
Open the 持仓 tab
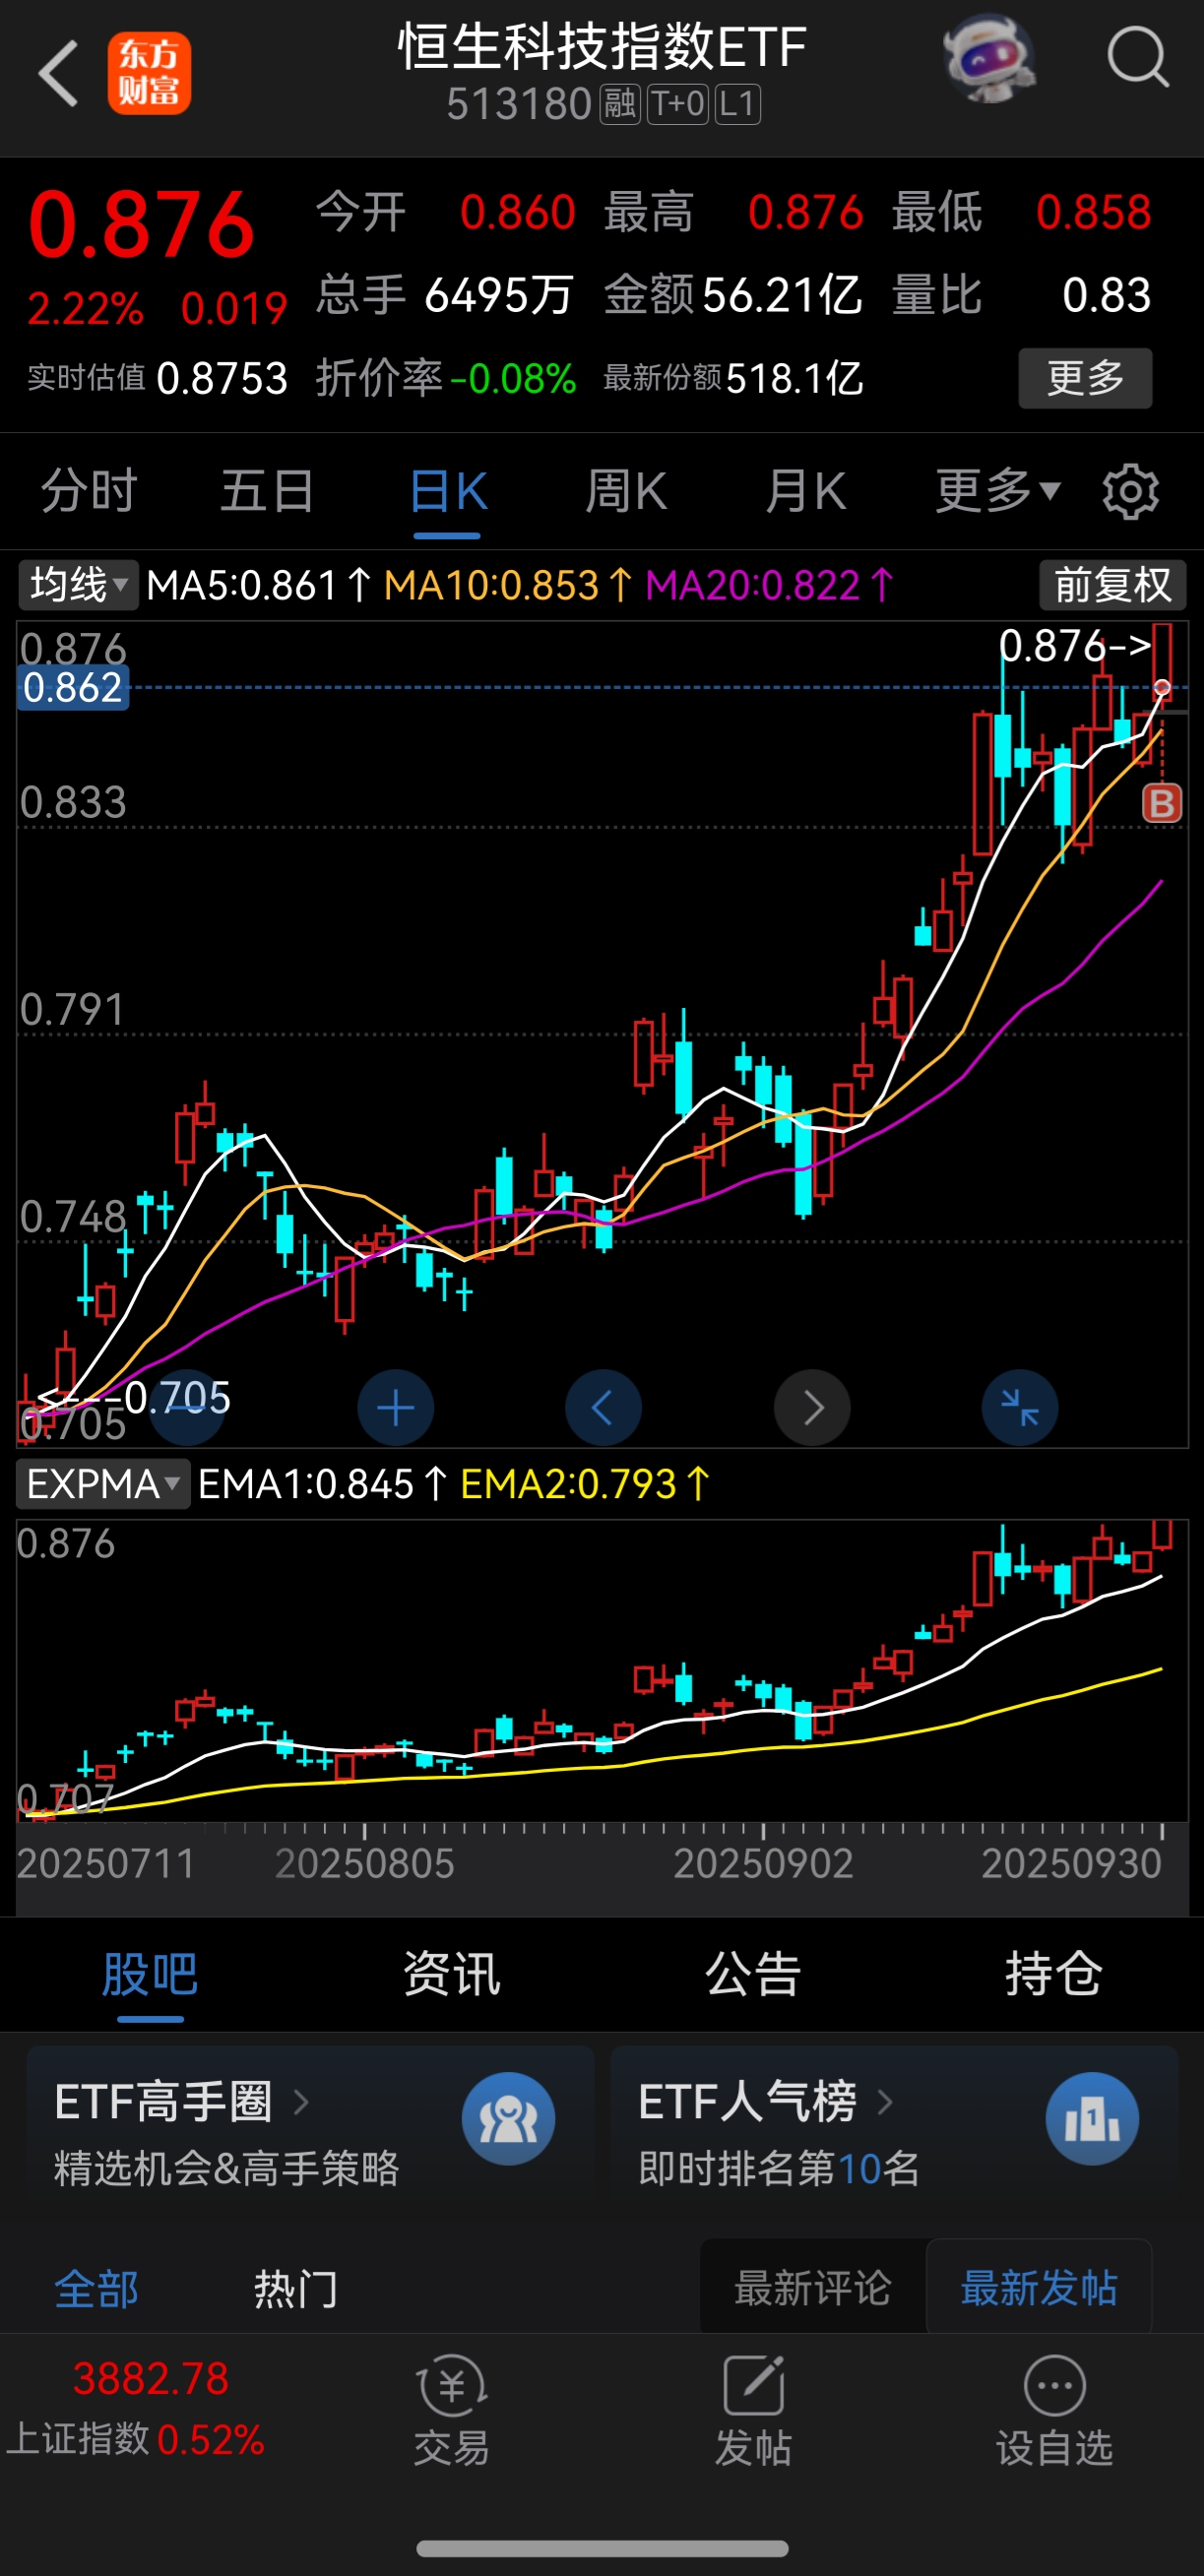coord(1054,1974)
